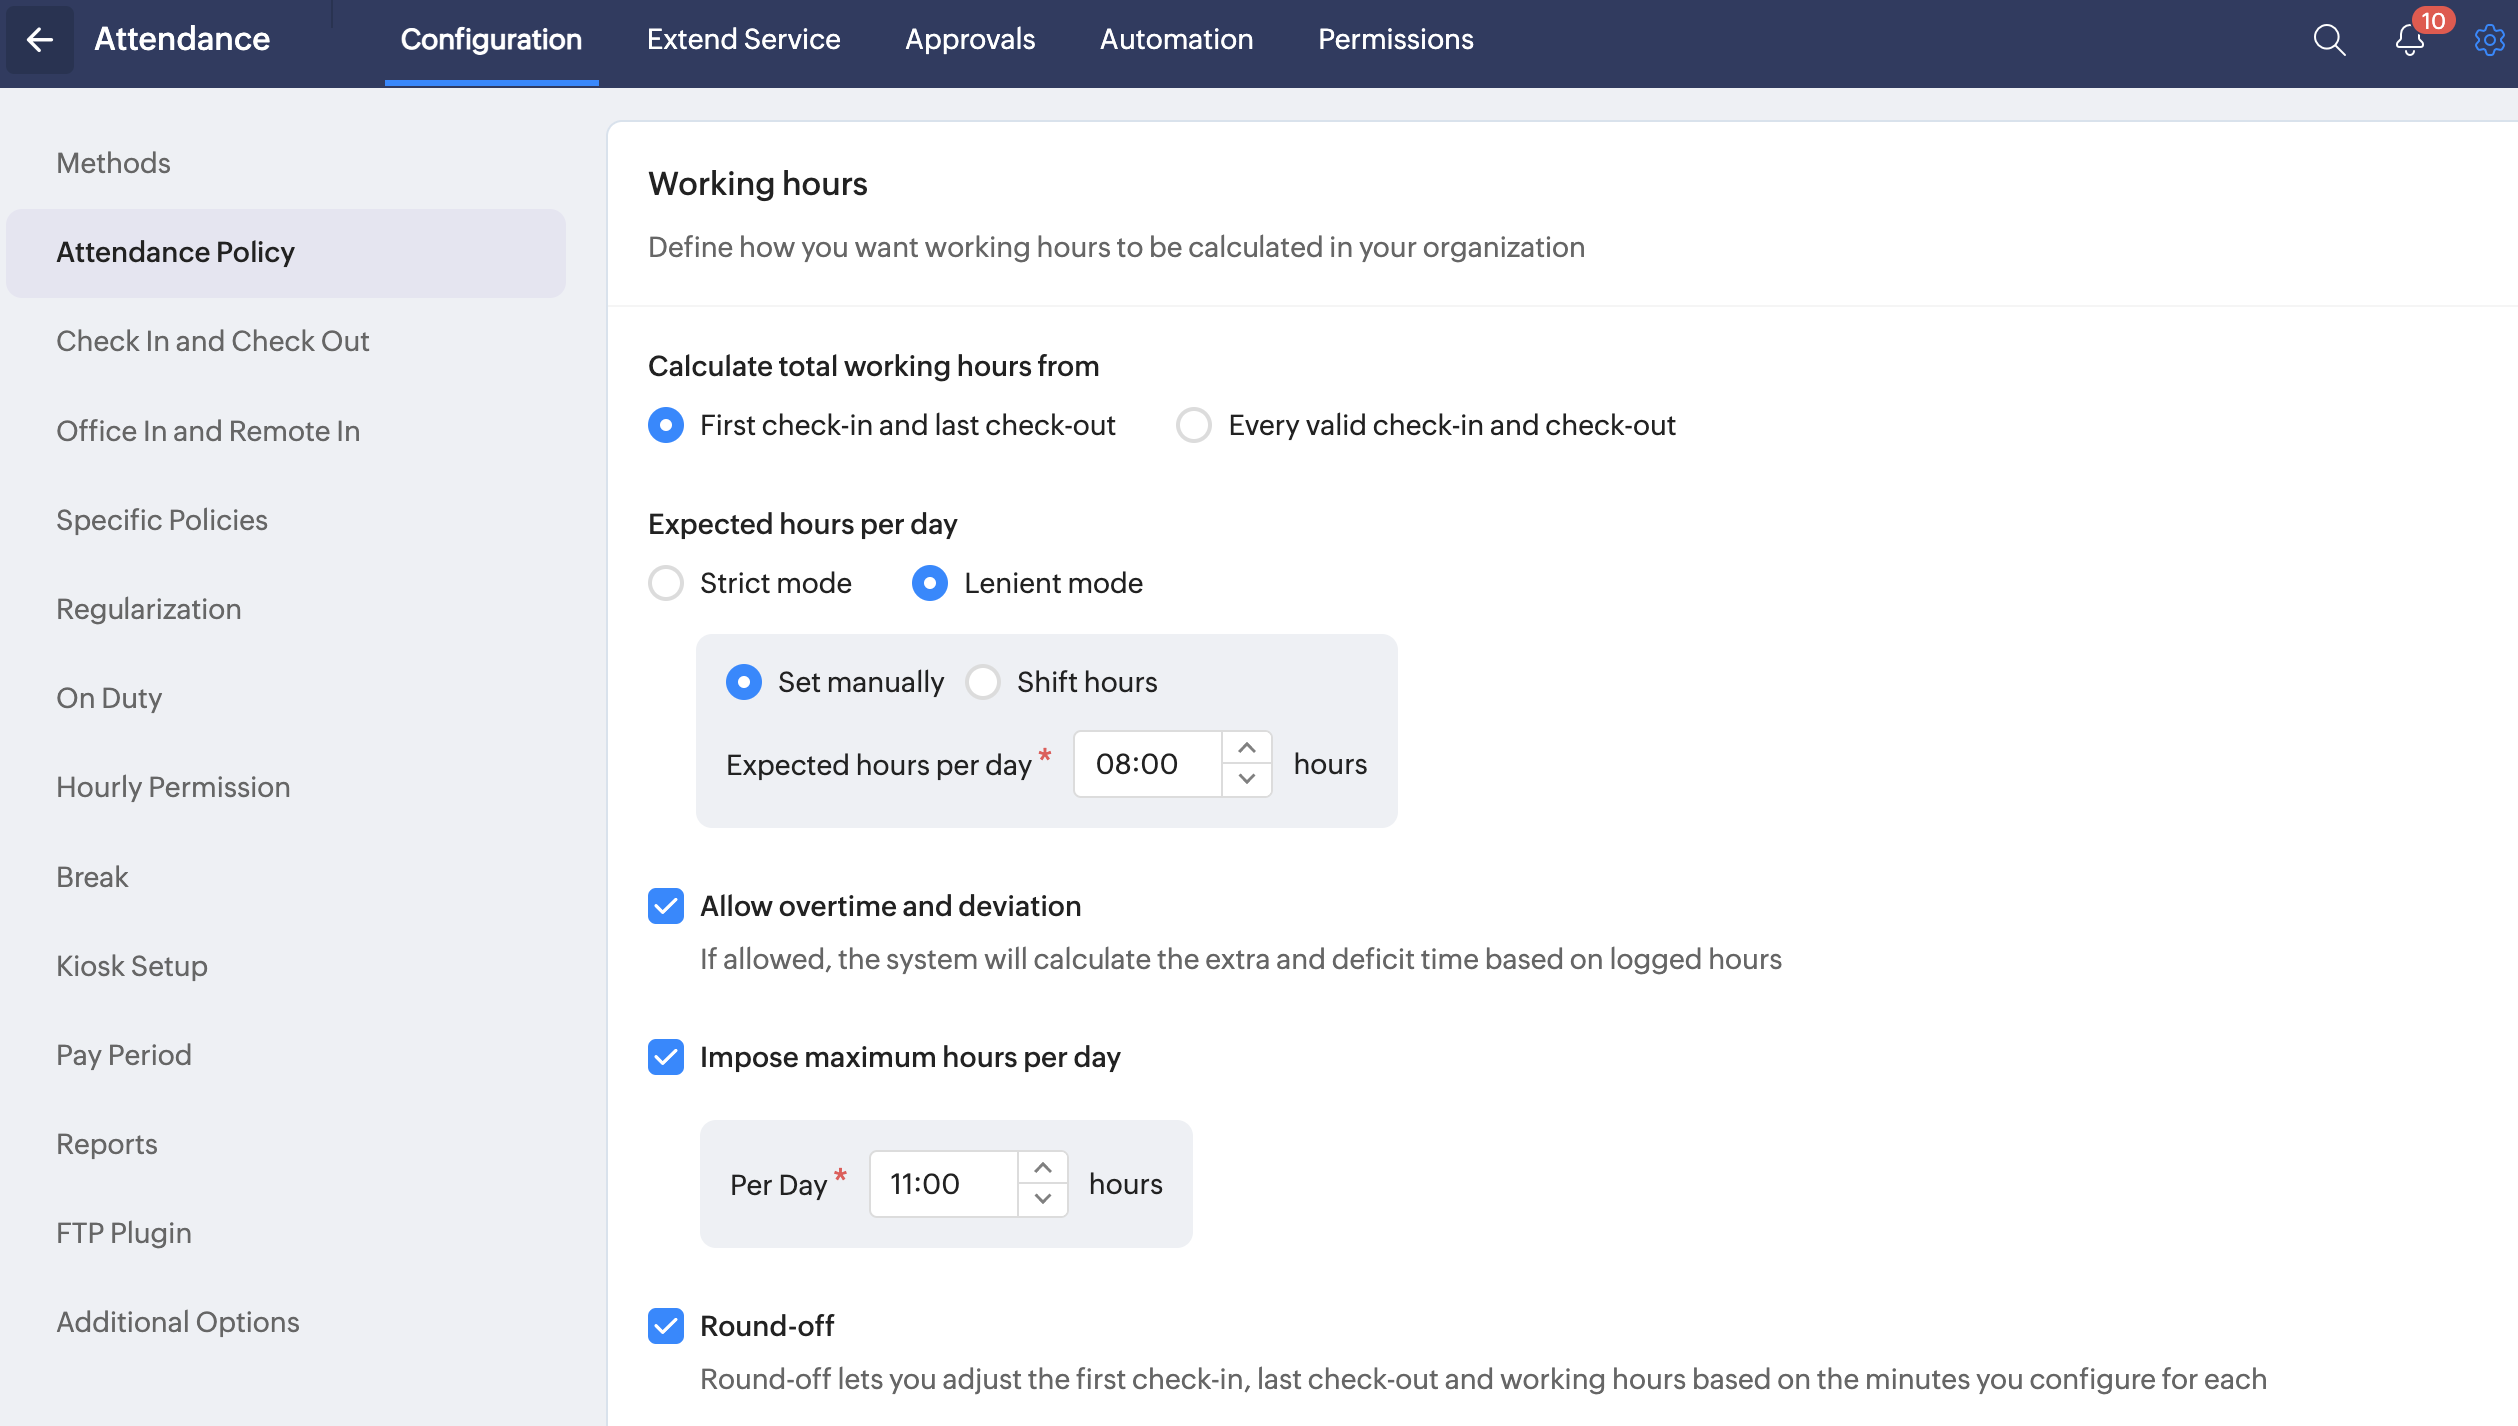Disable Impose maximum hours per day checkbox
Image resolution: width=2518 pixels, height=1426 pixels.
(x=666, y=1057)
